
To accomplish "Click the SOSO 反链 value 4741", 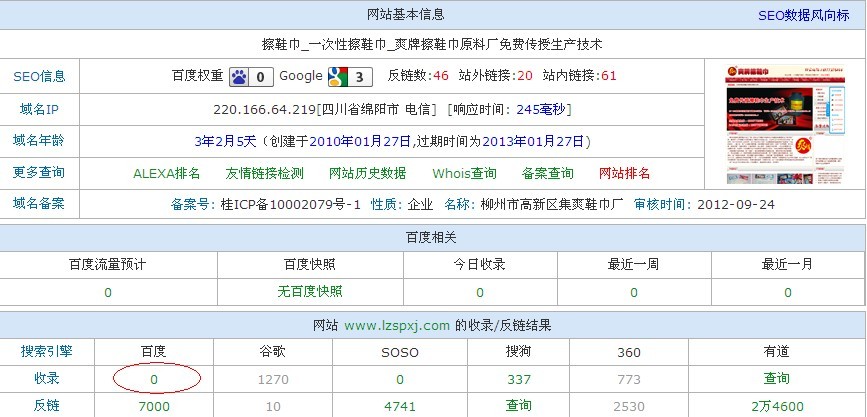I will pos(400,406).
